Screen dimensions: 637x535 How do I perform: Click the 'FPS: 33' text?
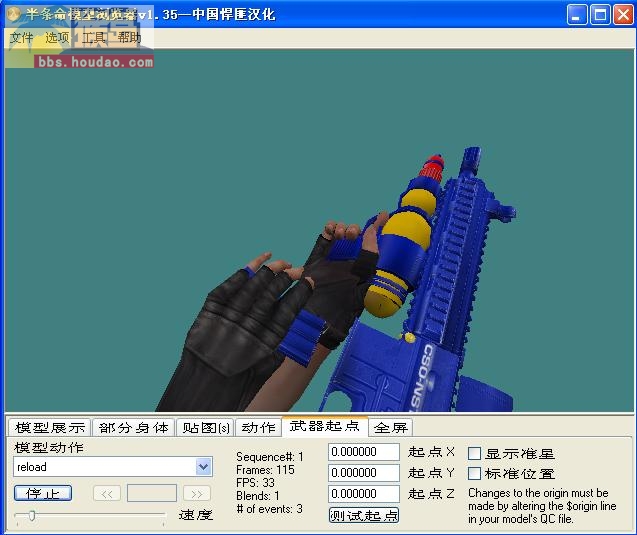(x=256, y=483)
